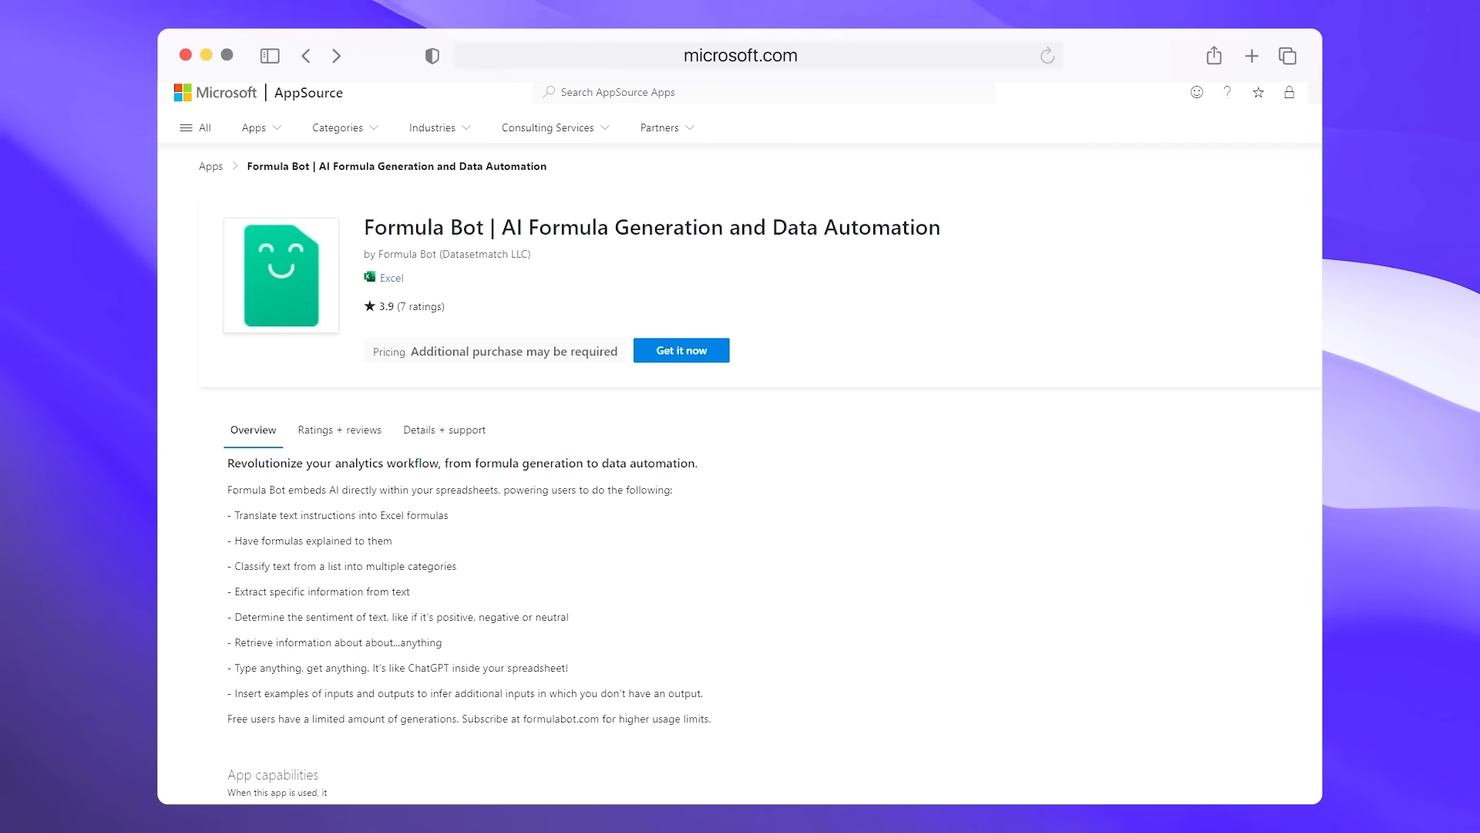Open the feedback smiley icon
The width and height of the screenshot is (1480, 833).
point(1197,92)
